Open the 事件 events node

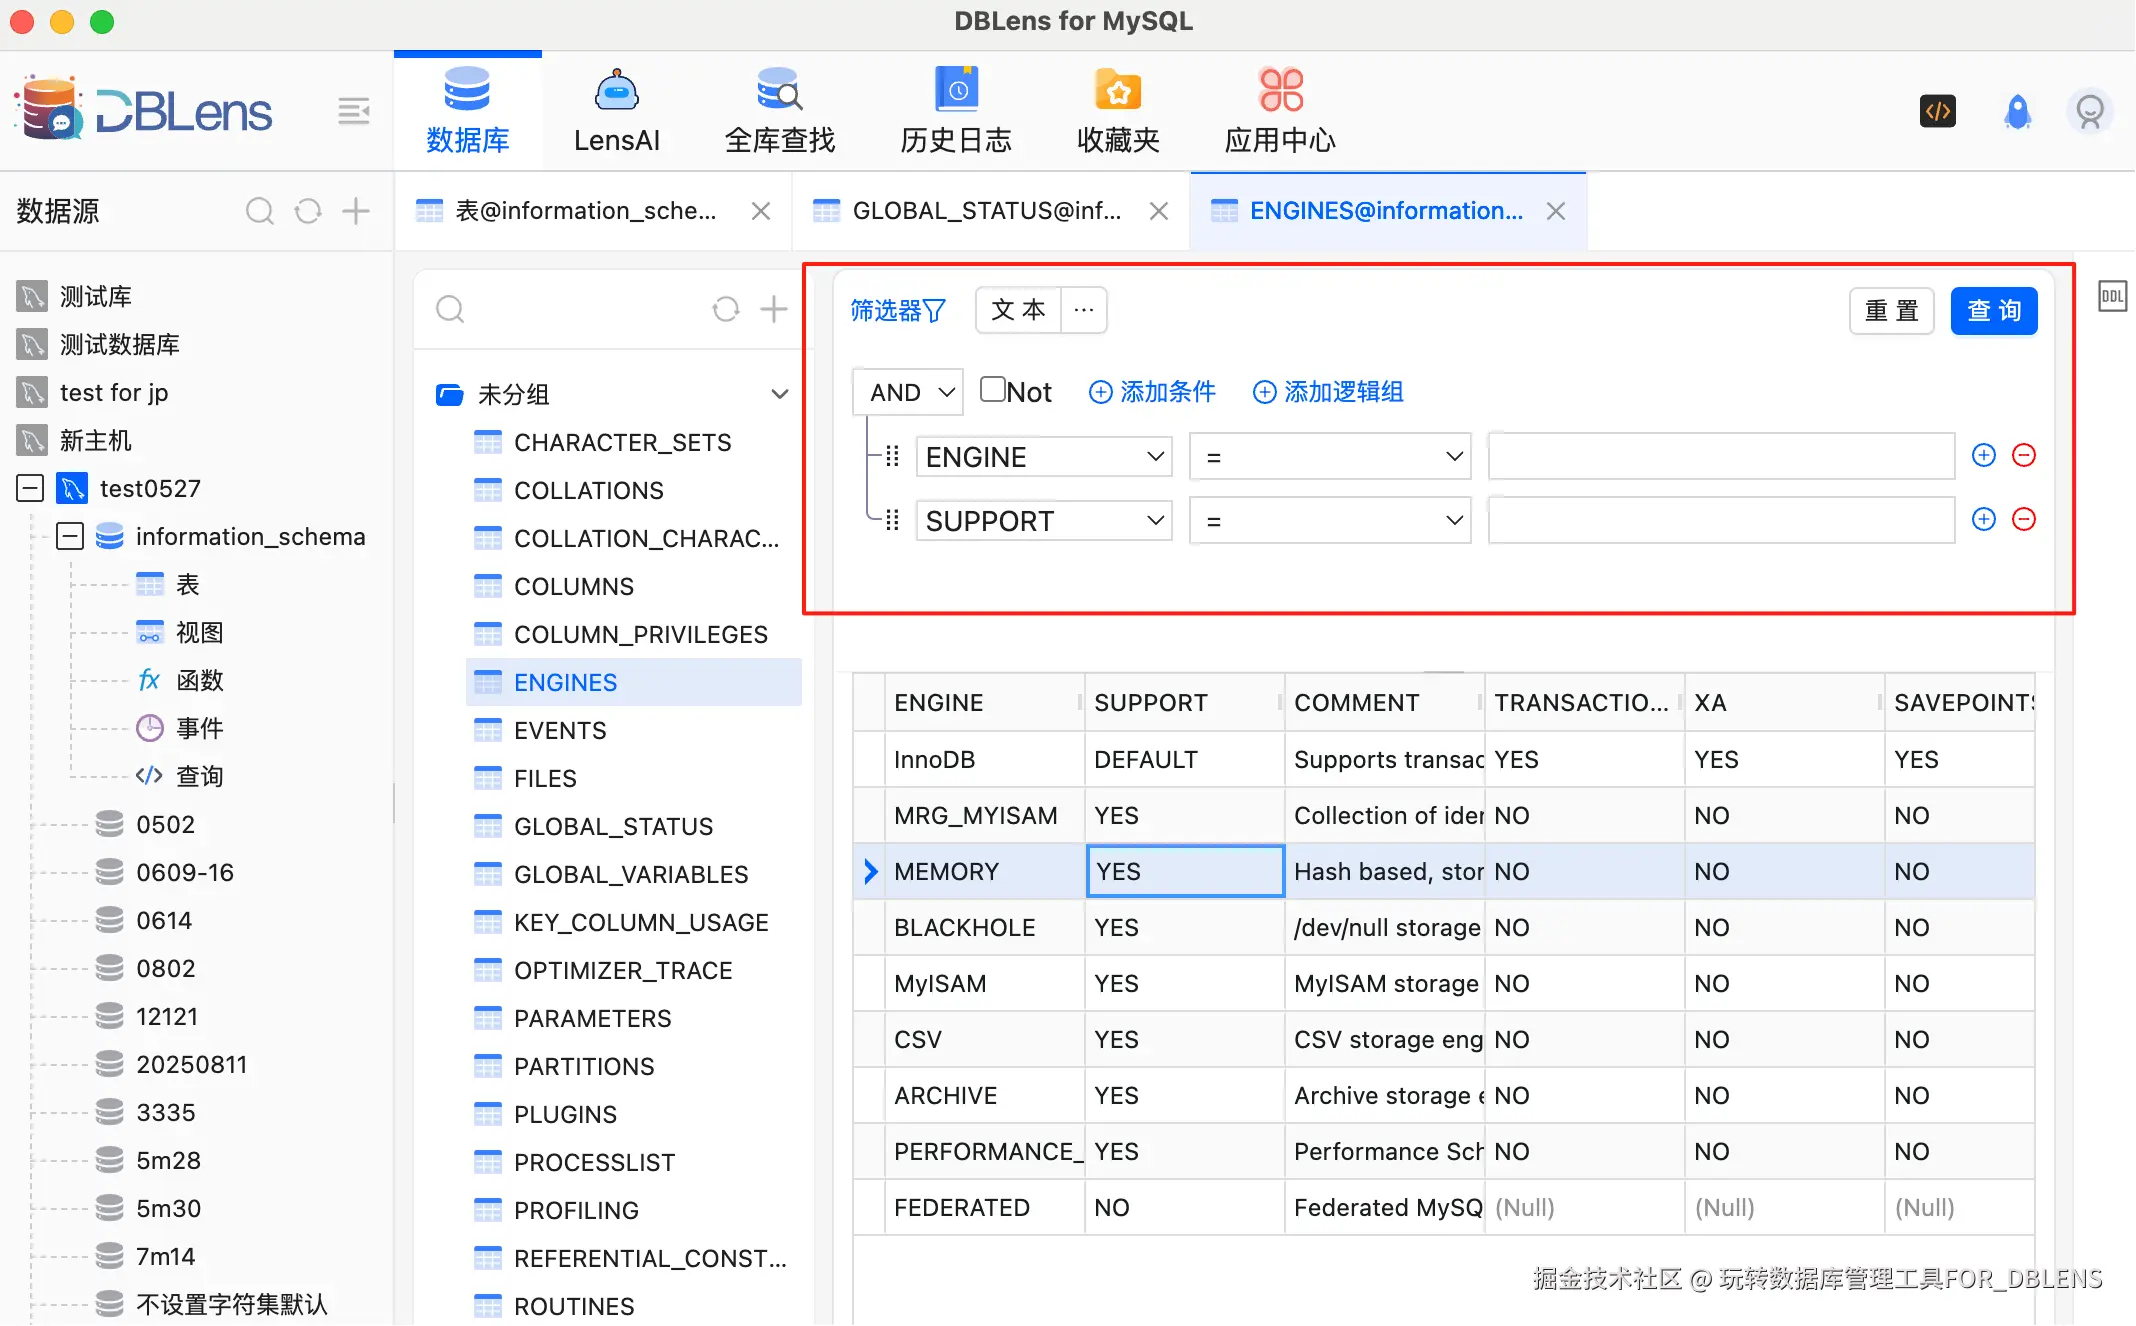tap(199, 728)
